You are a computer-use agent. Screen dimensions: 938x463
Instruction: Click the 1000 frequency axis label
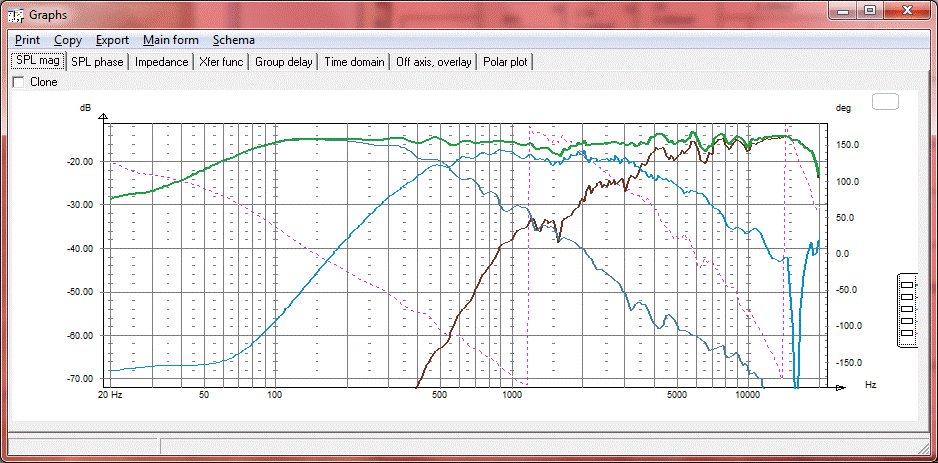pyautogui.click(x=512, y=395)
